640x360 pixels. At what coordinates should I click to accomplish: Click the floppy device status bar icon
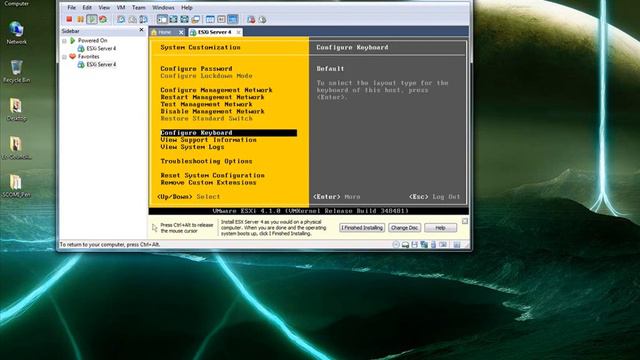(x=415, y=244)
